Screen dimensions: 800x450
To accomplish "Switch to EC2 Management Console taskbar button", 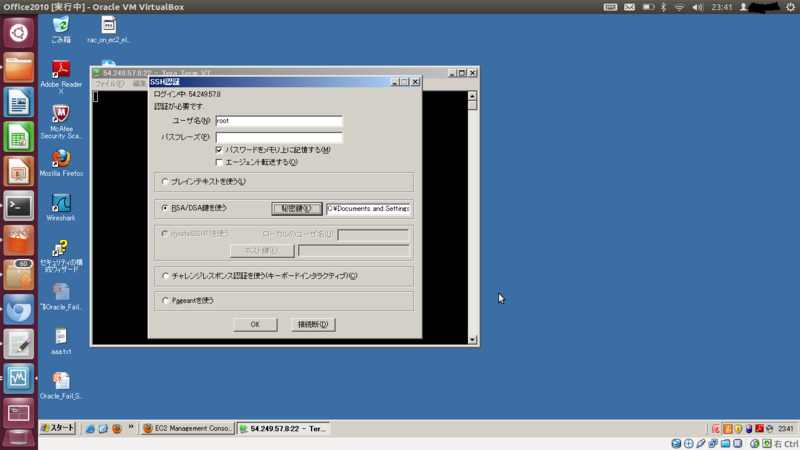I will 188,429.
